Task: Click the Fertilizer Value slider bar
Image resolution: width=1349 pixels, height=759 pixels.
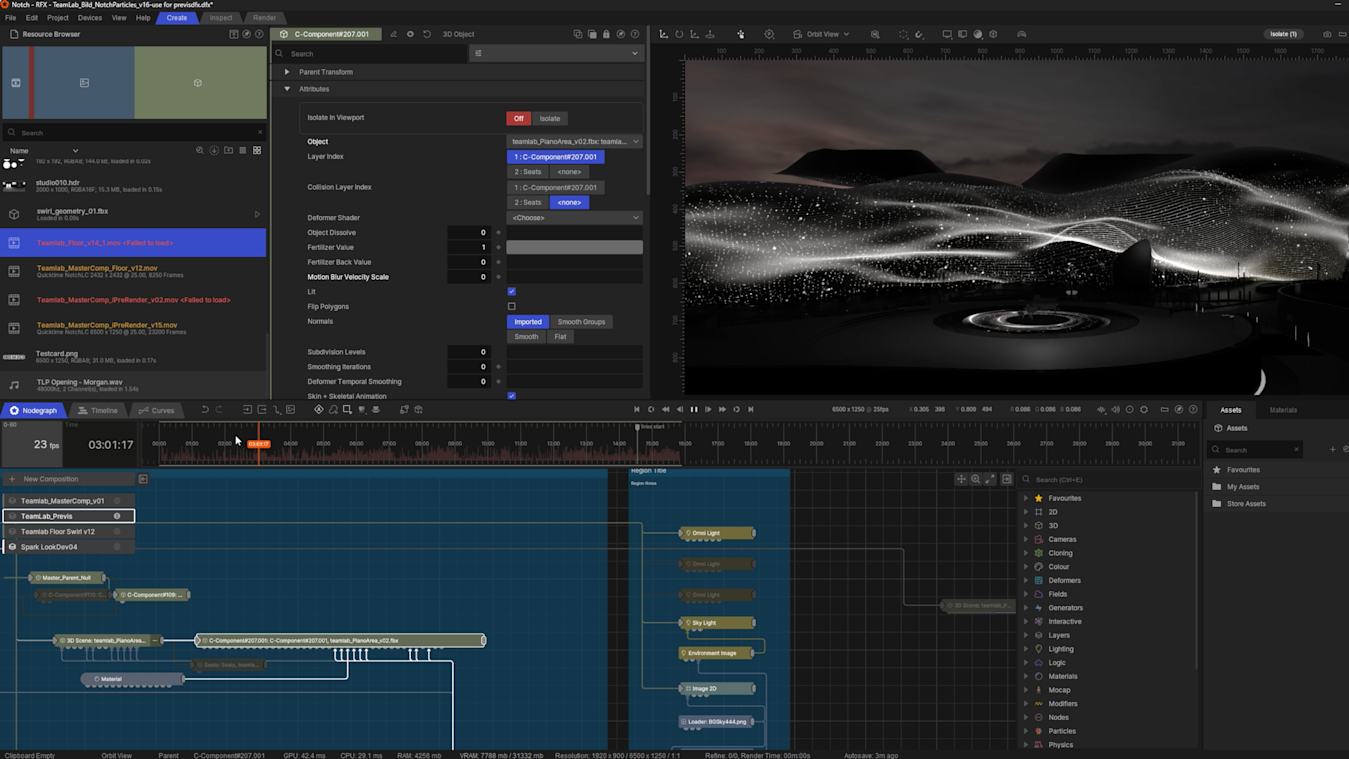Action: [x=574, y=247]
